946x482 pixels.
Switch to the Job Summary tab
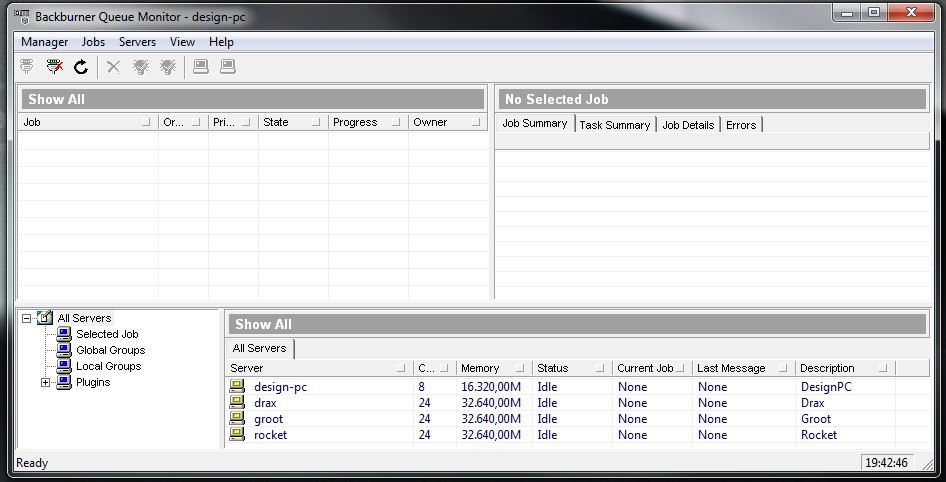tap(535, 123)
